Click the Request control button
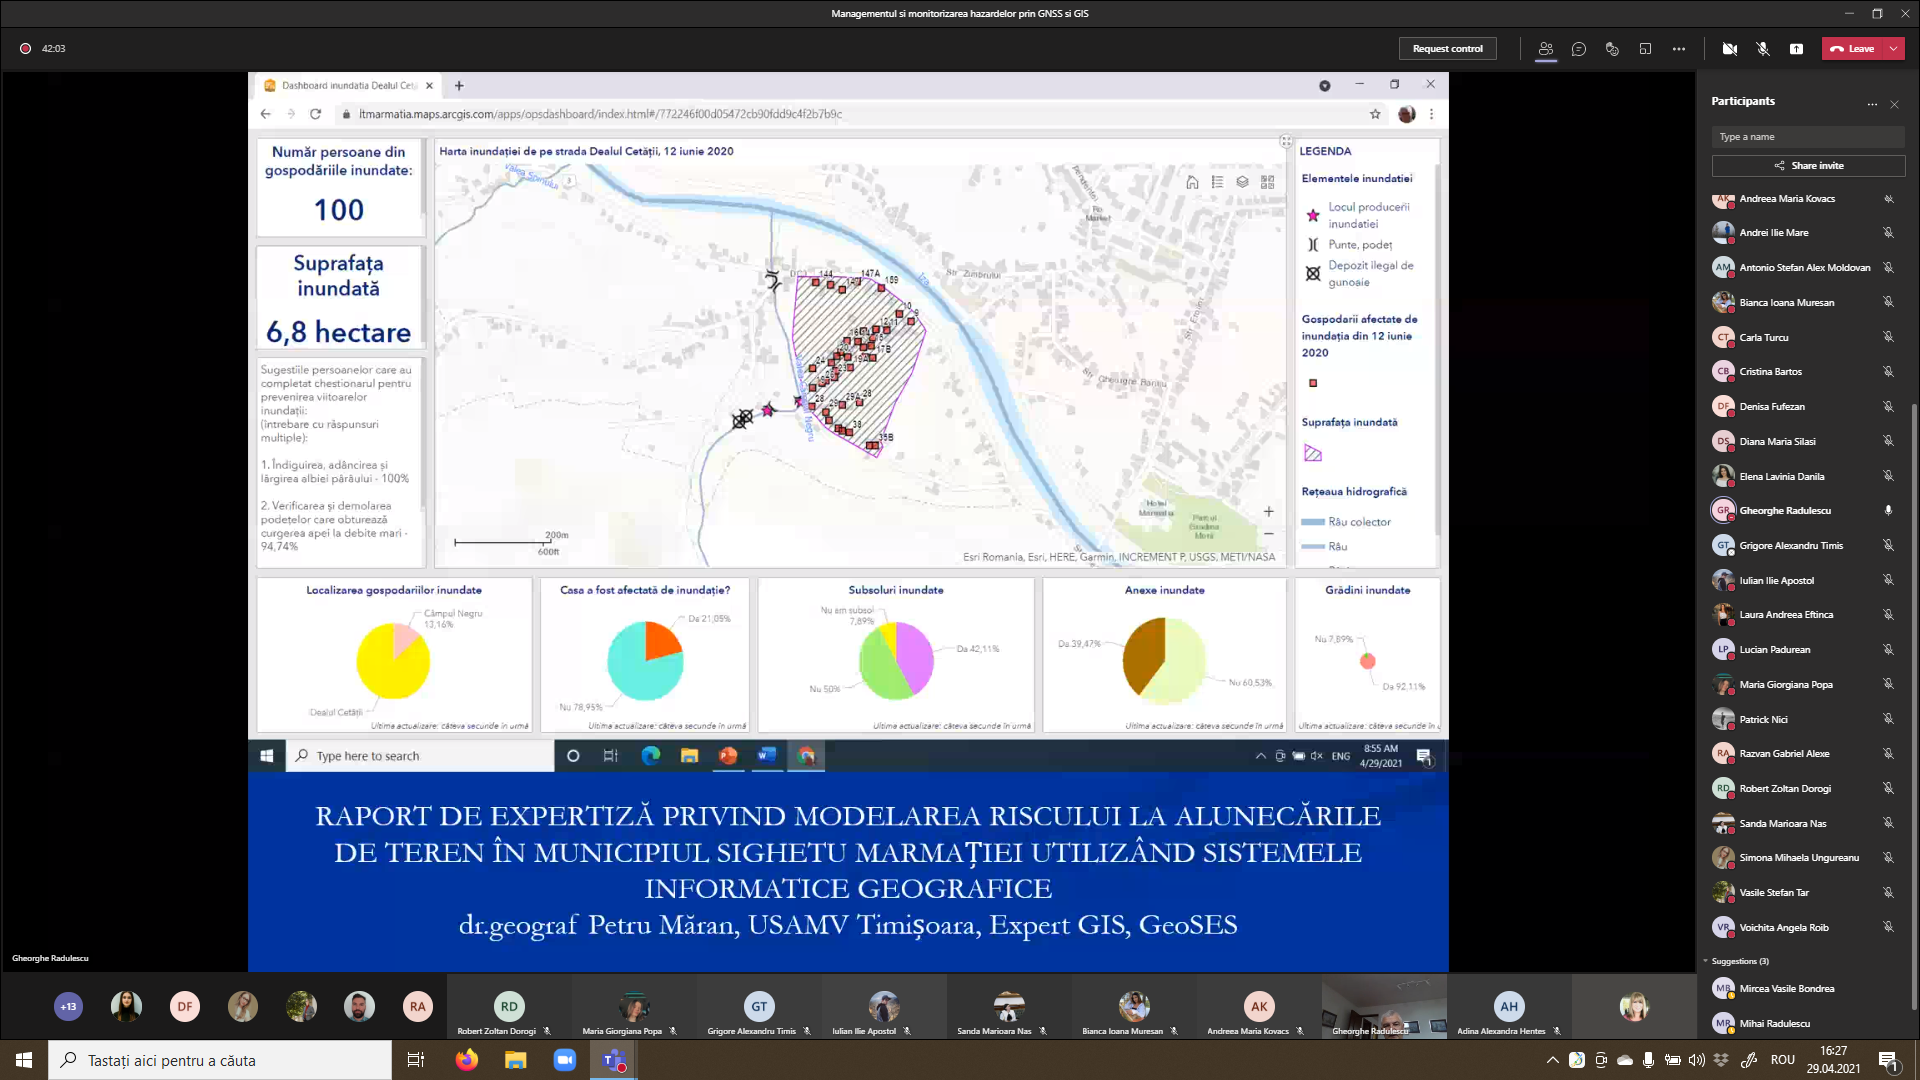1920x1080 pixels. pos(1447,49)
